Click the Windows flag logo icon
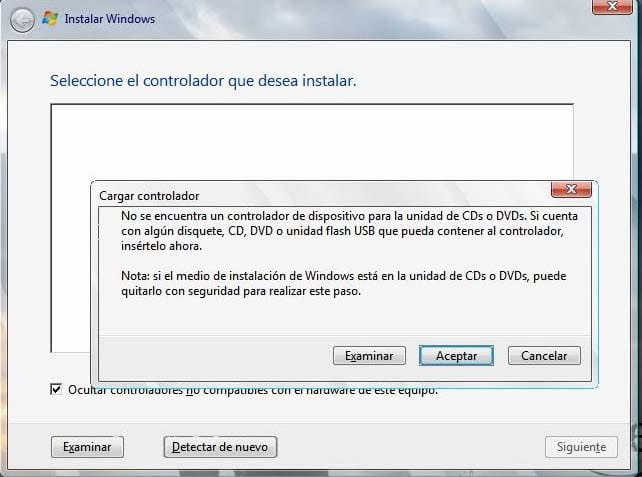Image resolution: width=642 pixels, height=477 pixels. pos(50,19)
